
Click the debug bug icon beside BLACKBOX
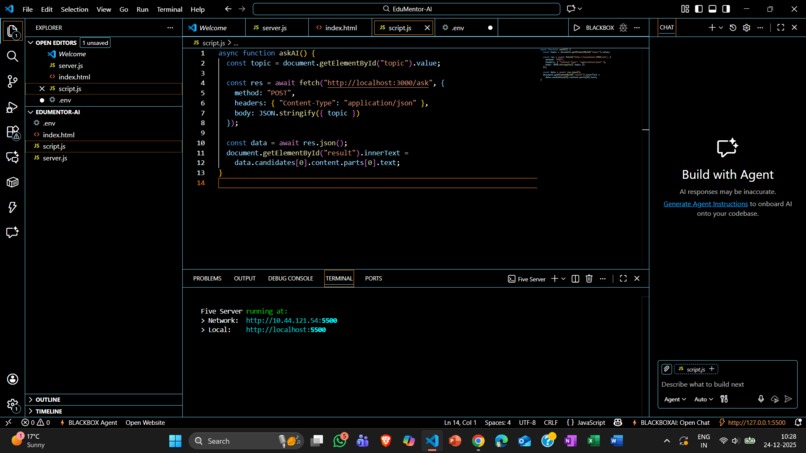(x=623, y=28)
